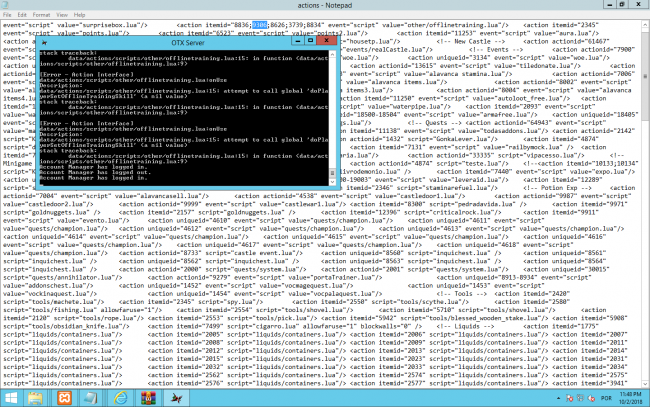Click OTX console scrollbar up arrow
Screen dimensions: 650x407
pos(332,54)
